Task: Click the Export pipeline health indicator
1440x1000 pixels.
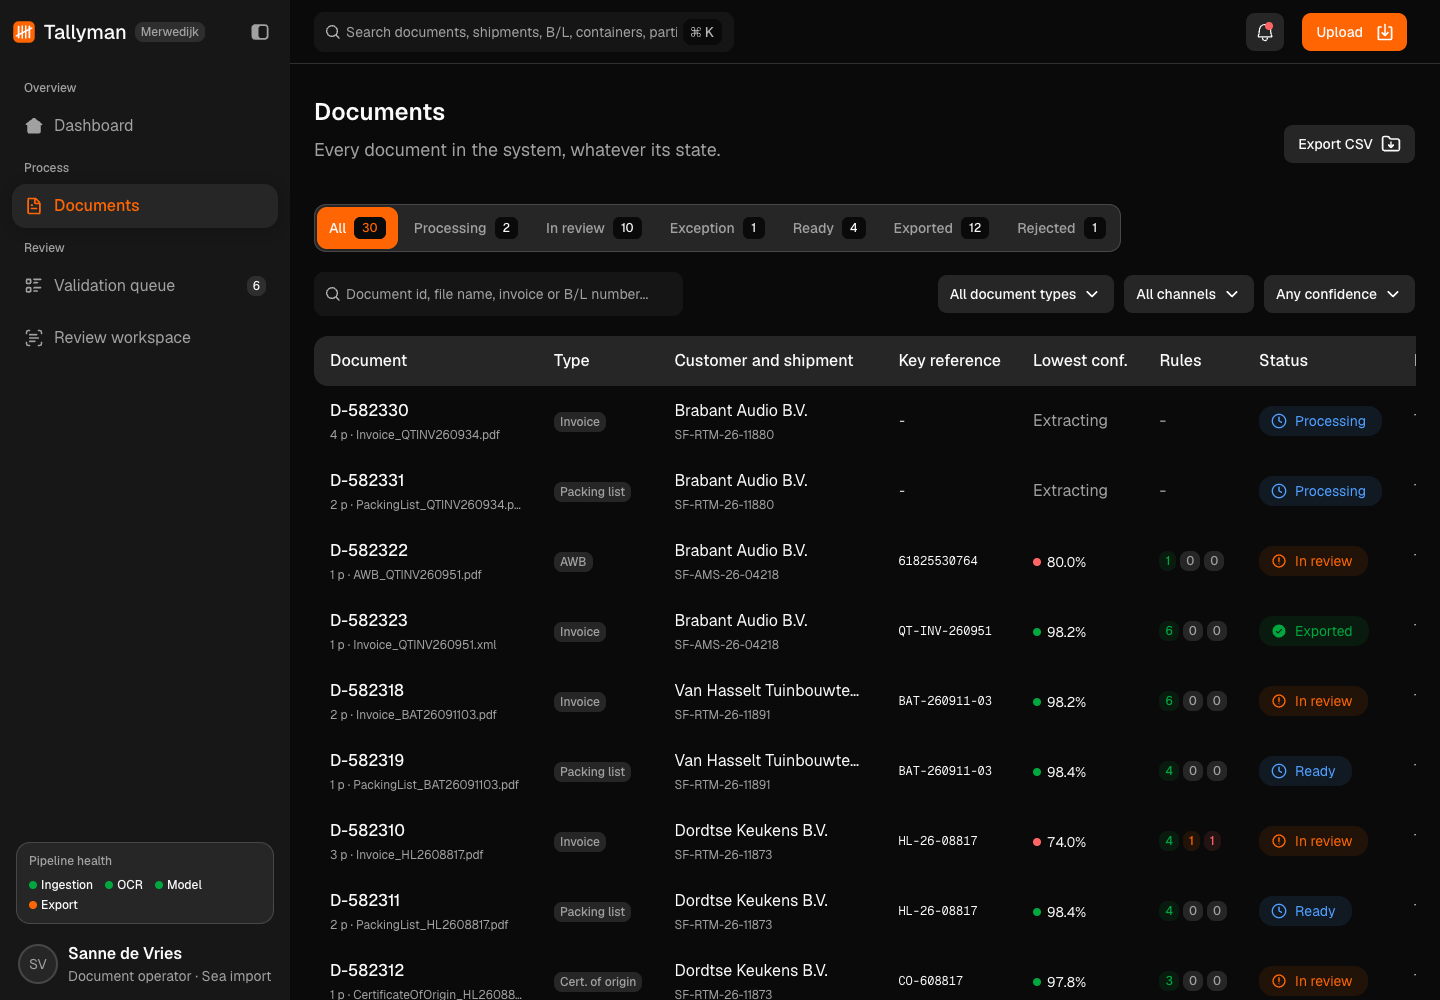Action: point(54,905)
